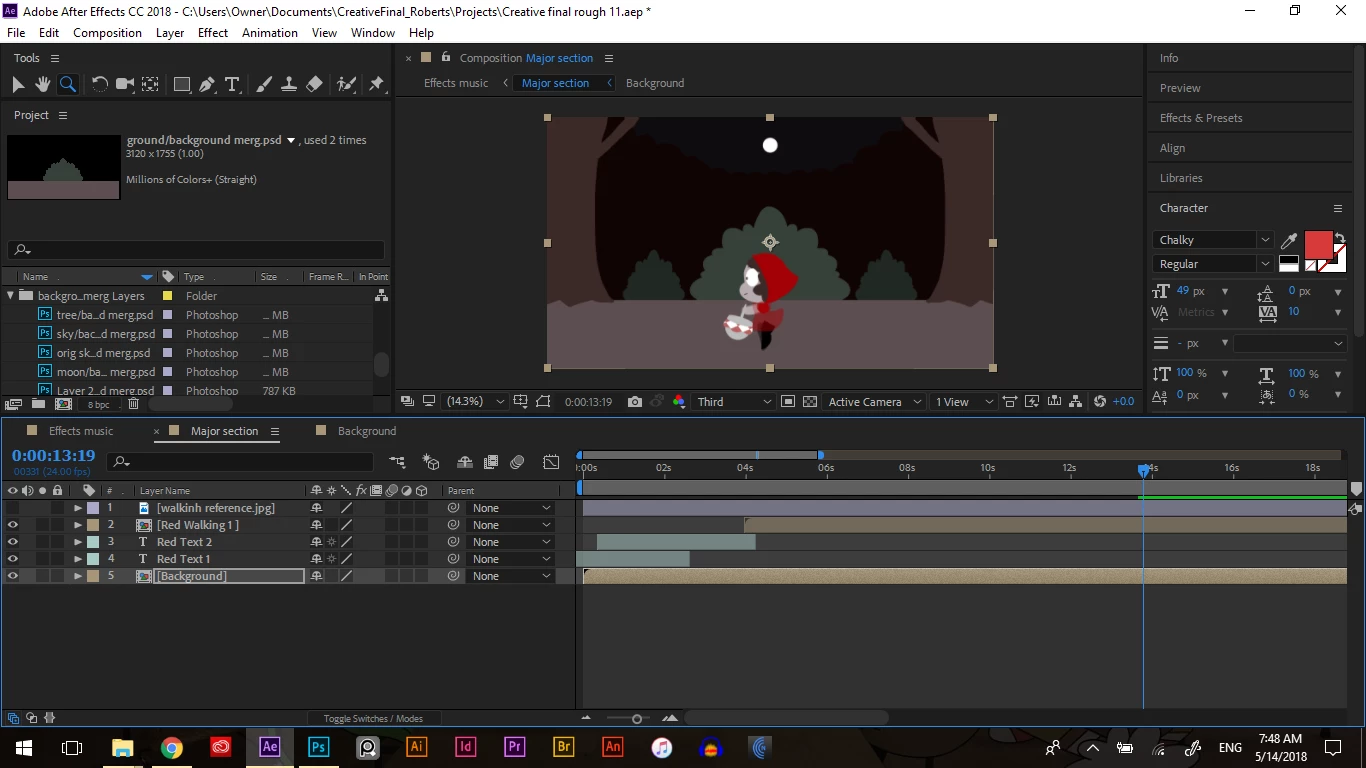Select the Unified Camera tool
Viewport: 1366px width, 768px height.
[x=125, y=85]
